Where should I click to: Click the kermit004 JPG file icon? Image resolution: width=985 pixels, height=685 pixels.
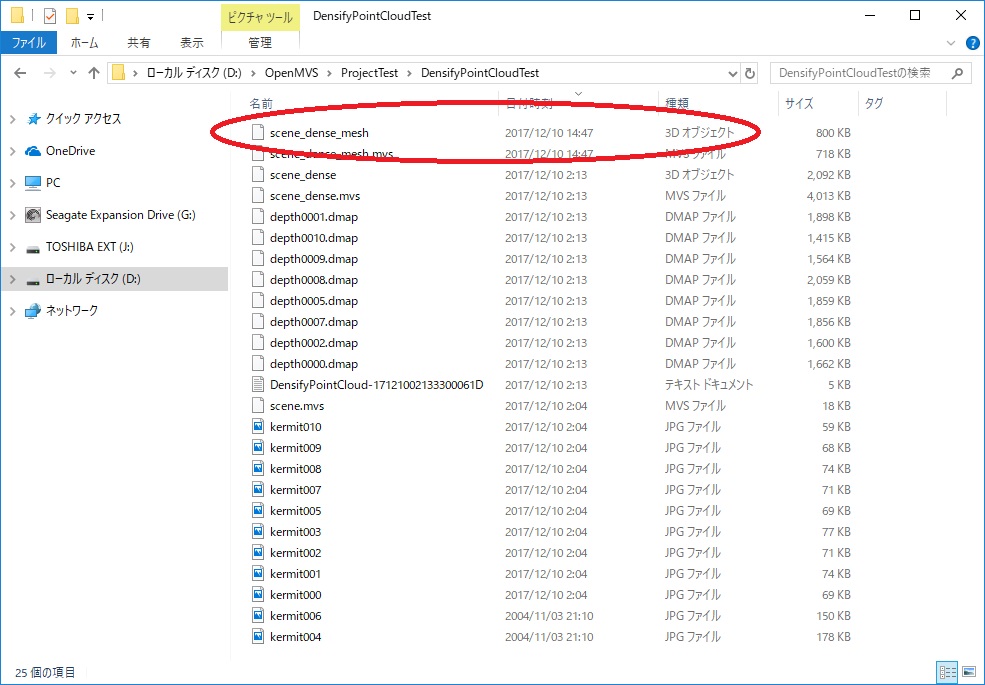coord(258,636)
